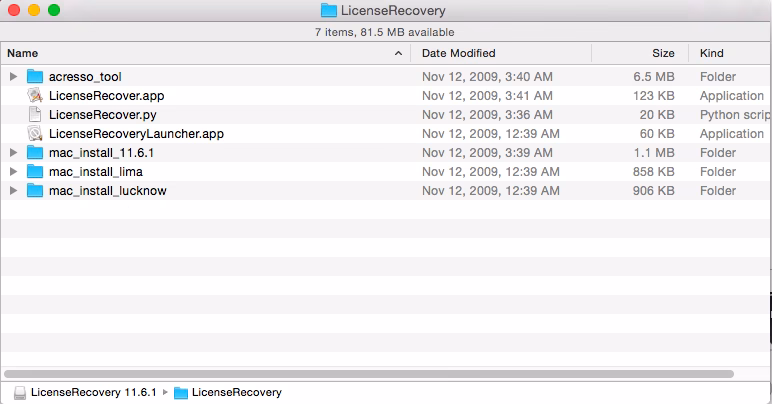Screen dimensions: 772x404
Task: Expand the acresso_tool folder disclosure triangle
Action: tap(13, 77)
